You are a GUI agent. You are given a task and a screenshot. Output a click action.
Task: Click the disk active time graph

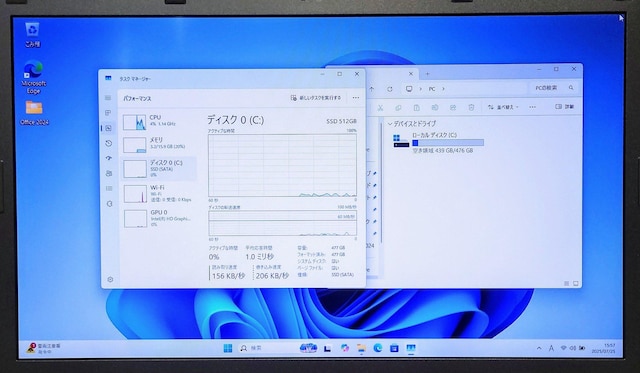coord(282,165)
